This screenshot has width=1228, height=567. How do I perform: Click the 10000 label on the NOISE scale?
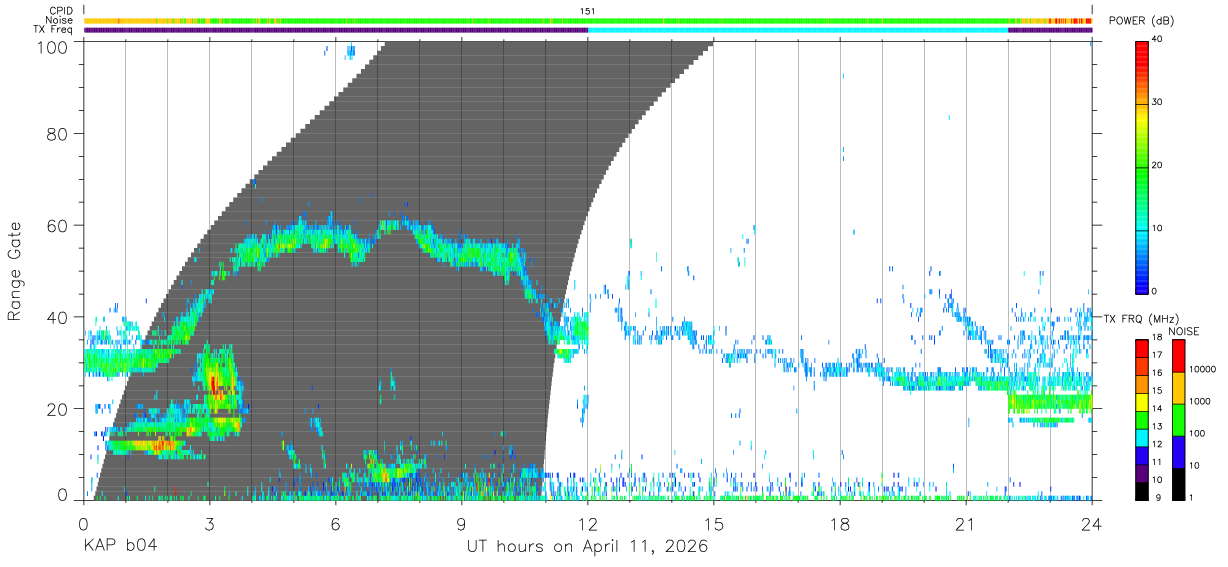tap(1202, 369)
